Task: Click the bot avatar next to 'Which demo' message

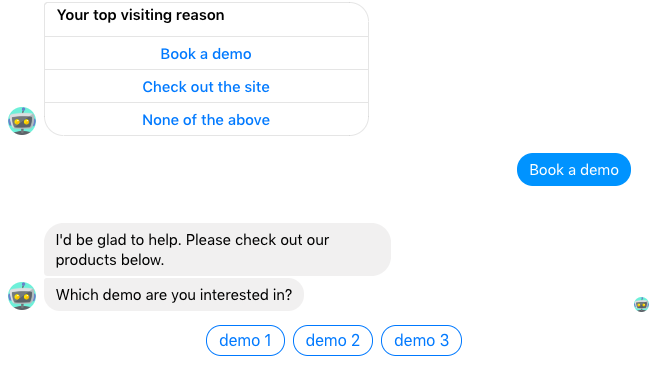Action: [22, 296]
